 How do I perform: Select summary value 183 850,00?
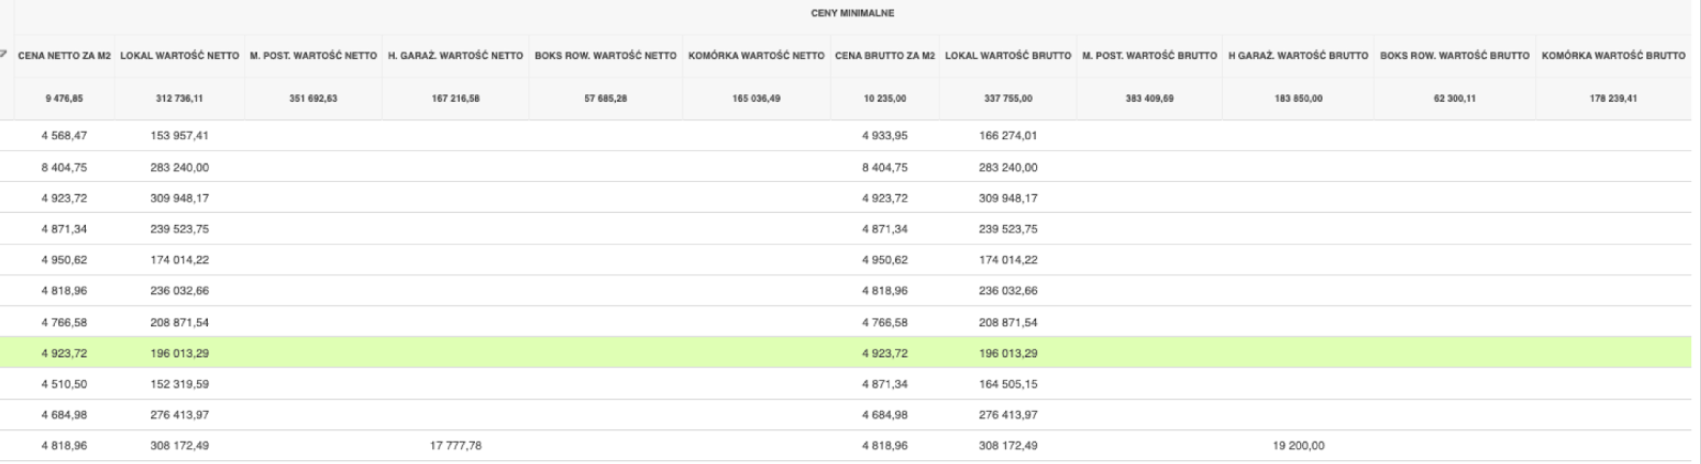[x=1298, y=99]
